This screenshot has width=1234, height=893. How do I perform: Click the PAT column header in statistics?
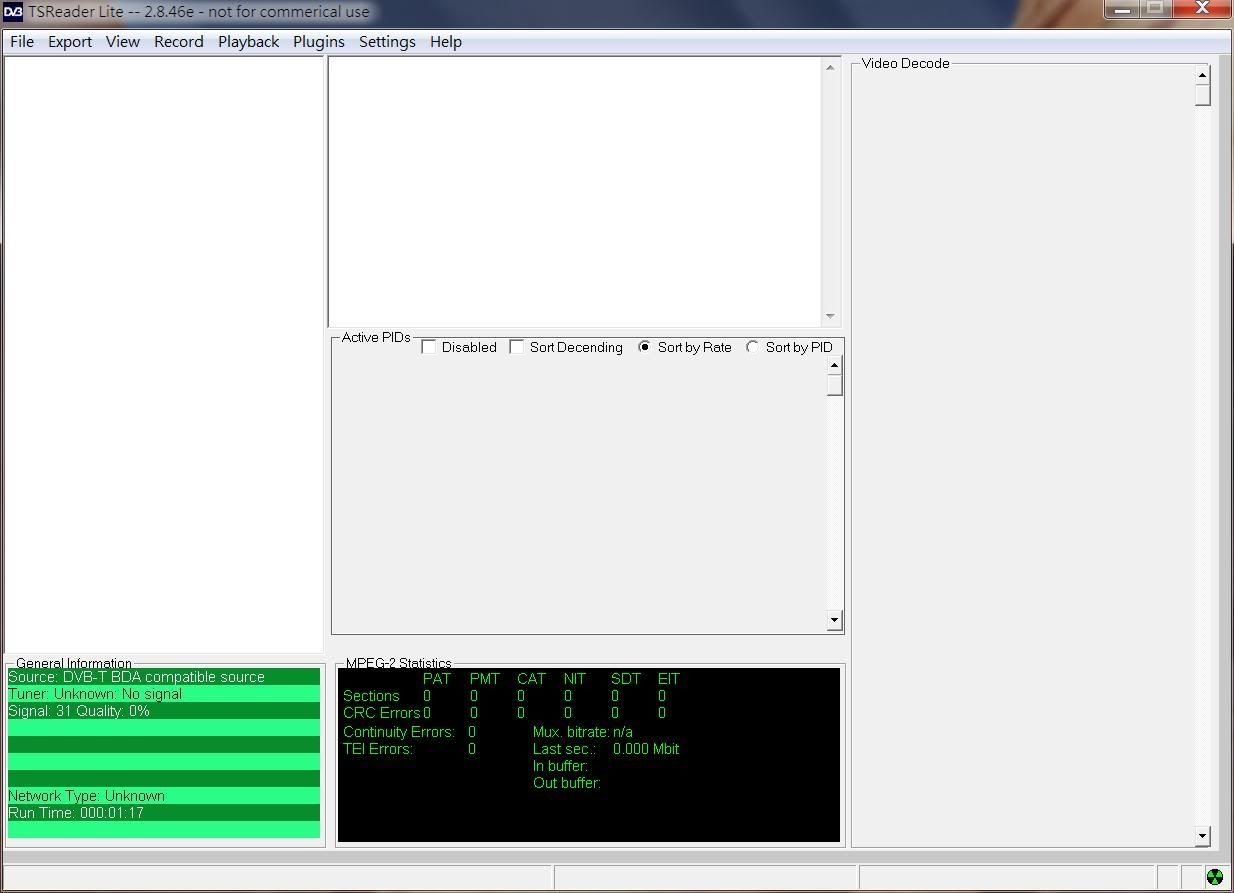tap(437, 679)
